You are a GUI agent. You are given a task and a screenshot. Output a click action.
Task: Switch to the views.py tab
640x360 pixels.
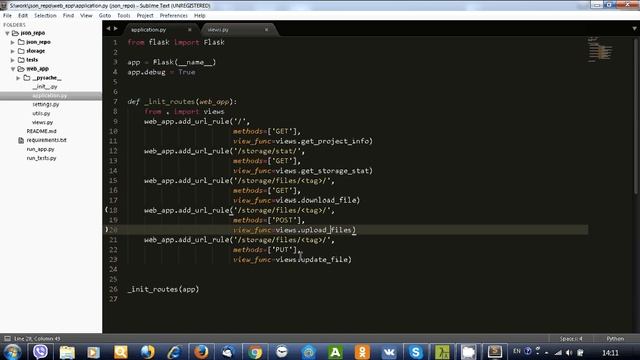pos(218,30)
